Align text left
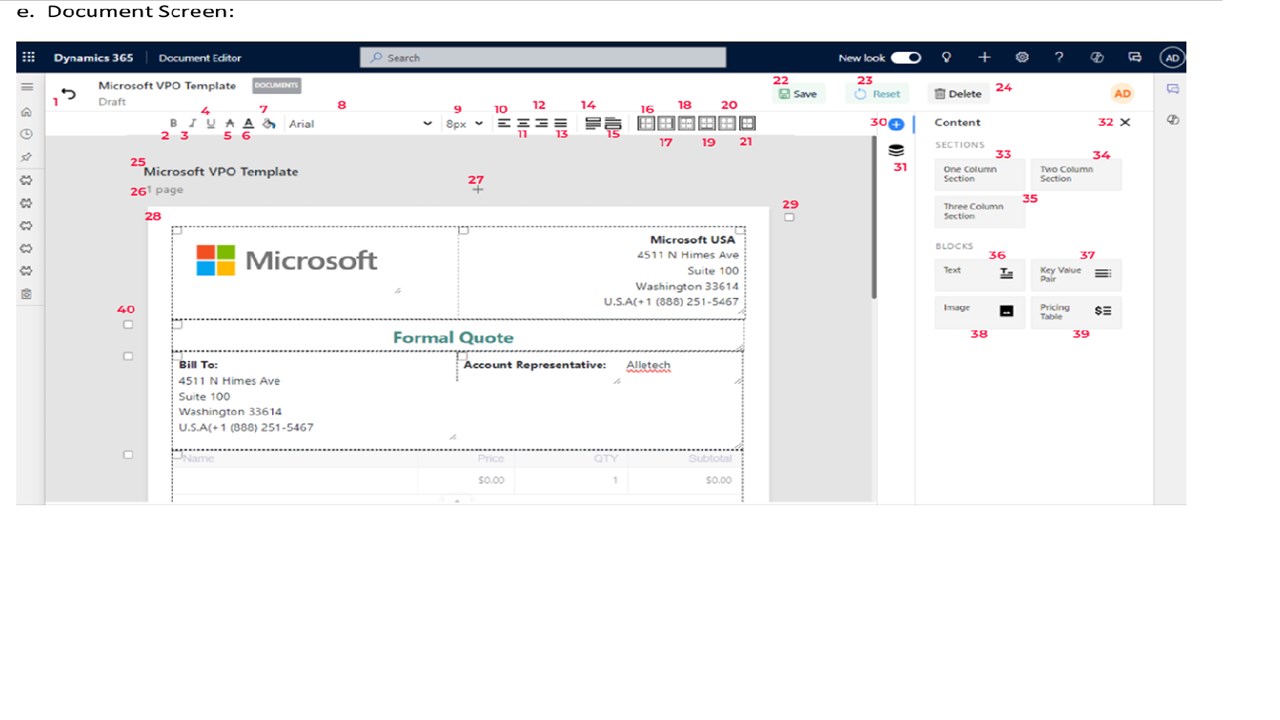This screenshot has height=720, width=1280. pos(504,123)
